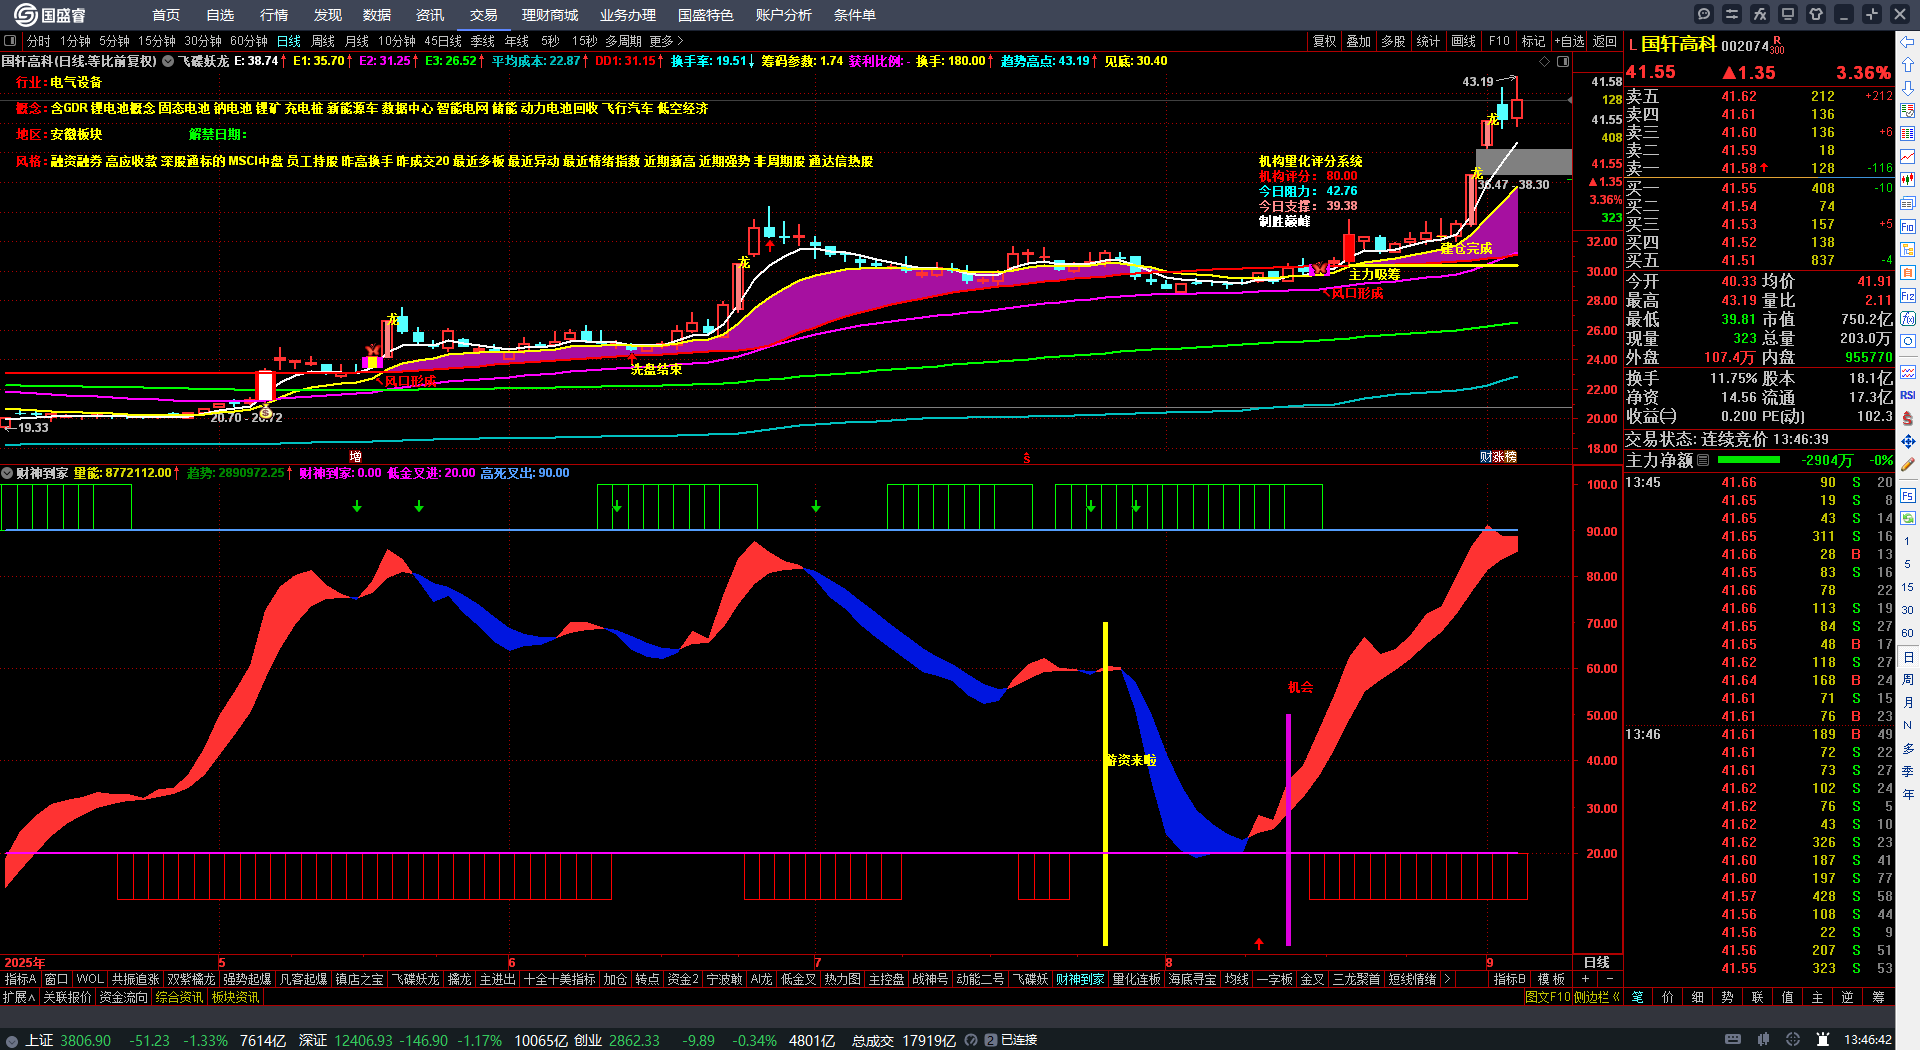Open 图文F10 company info
Viewport: 1920px width, 1050px height.
click(x=1547, y=997)
